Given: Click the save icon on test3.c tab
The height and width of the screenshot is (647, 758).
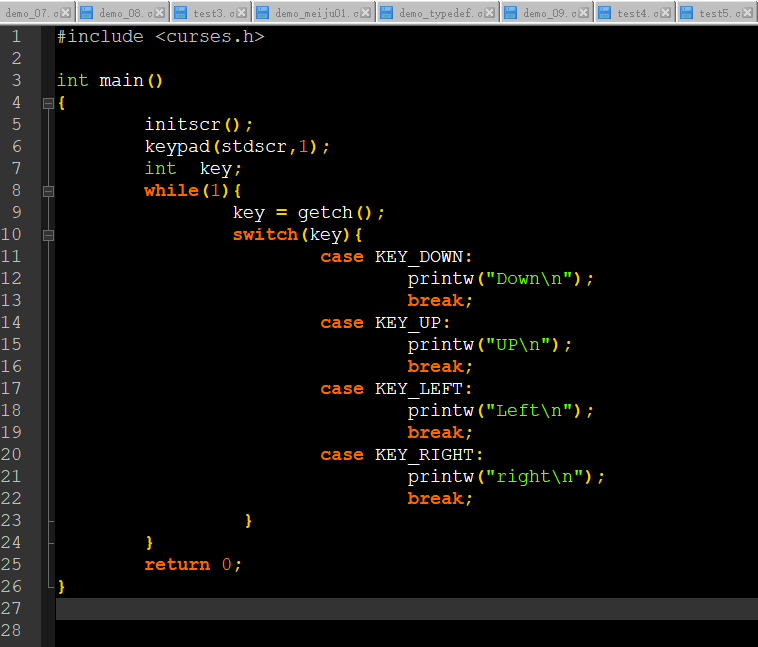Looking at the screenshot, I should pos(180,13).
